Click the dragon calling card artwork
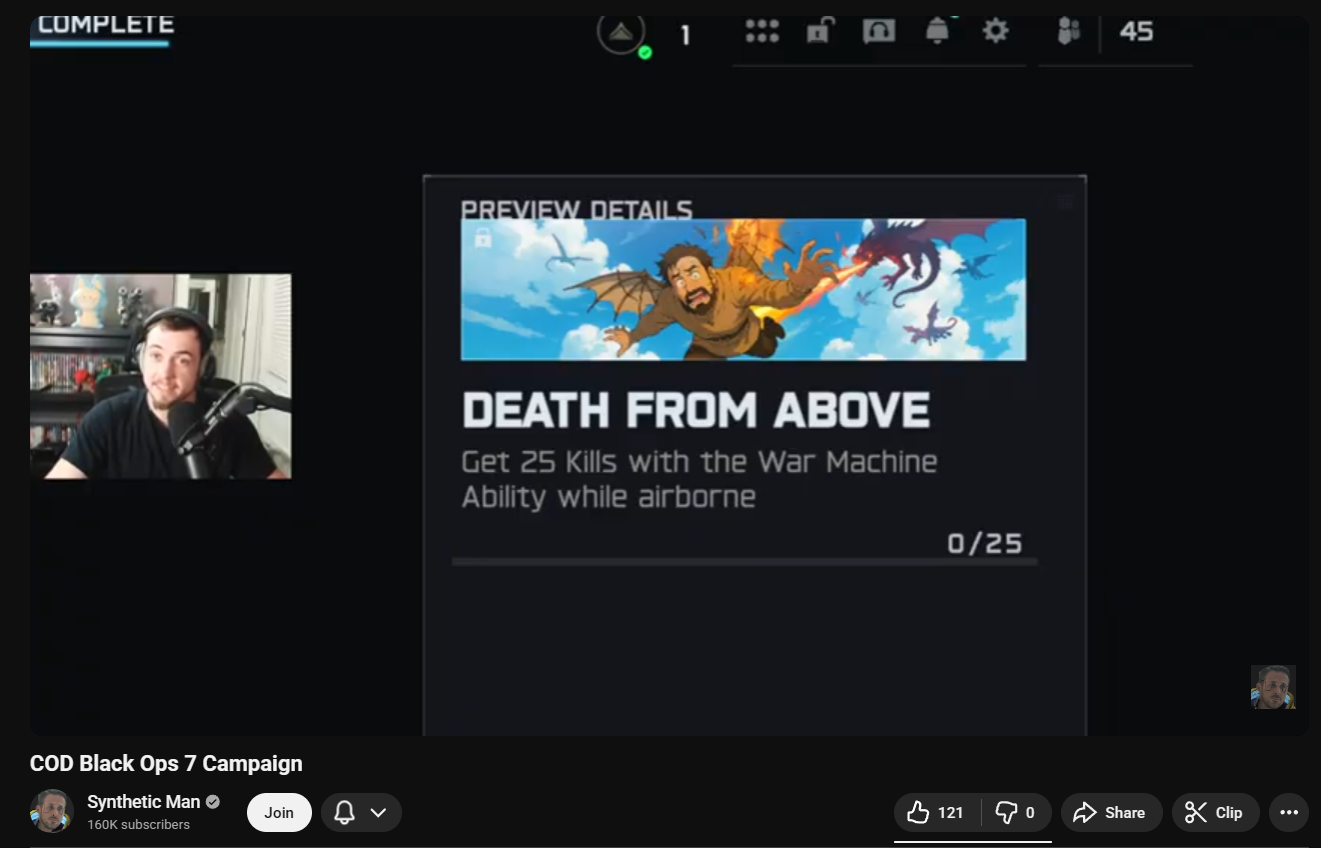This screenshot has width=1321, height=848. click(743, 289)
